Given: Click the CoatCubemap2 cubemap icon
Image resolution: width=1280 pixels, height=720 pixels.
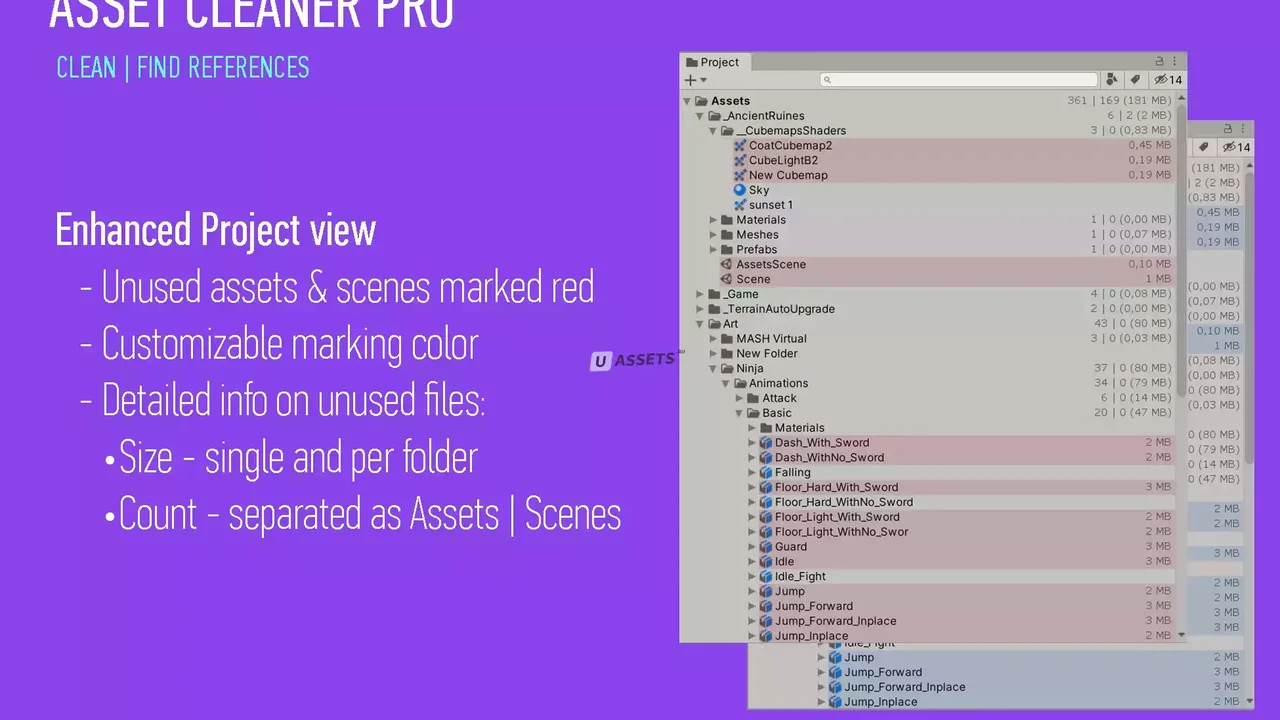Looking at the screenshot, I should 740,145.
